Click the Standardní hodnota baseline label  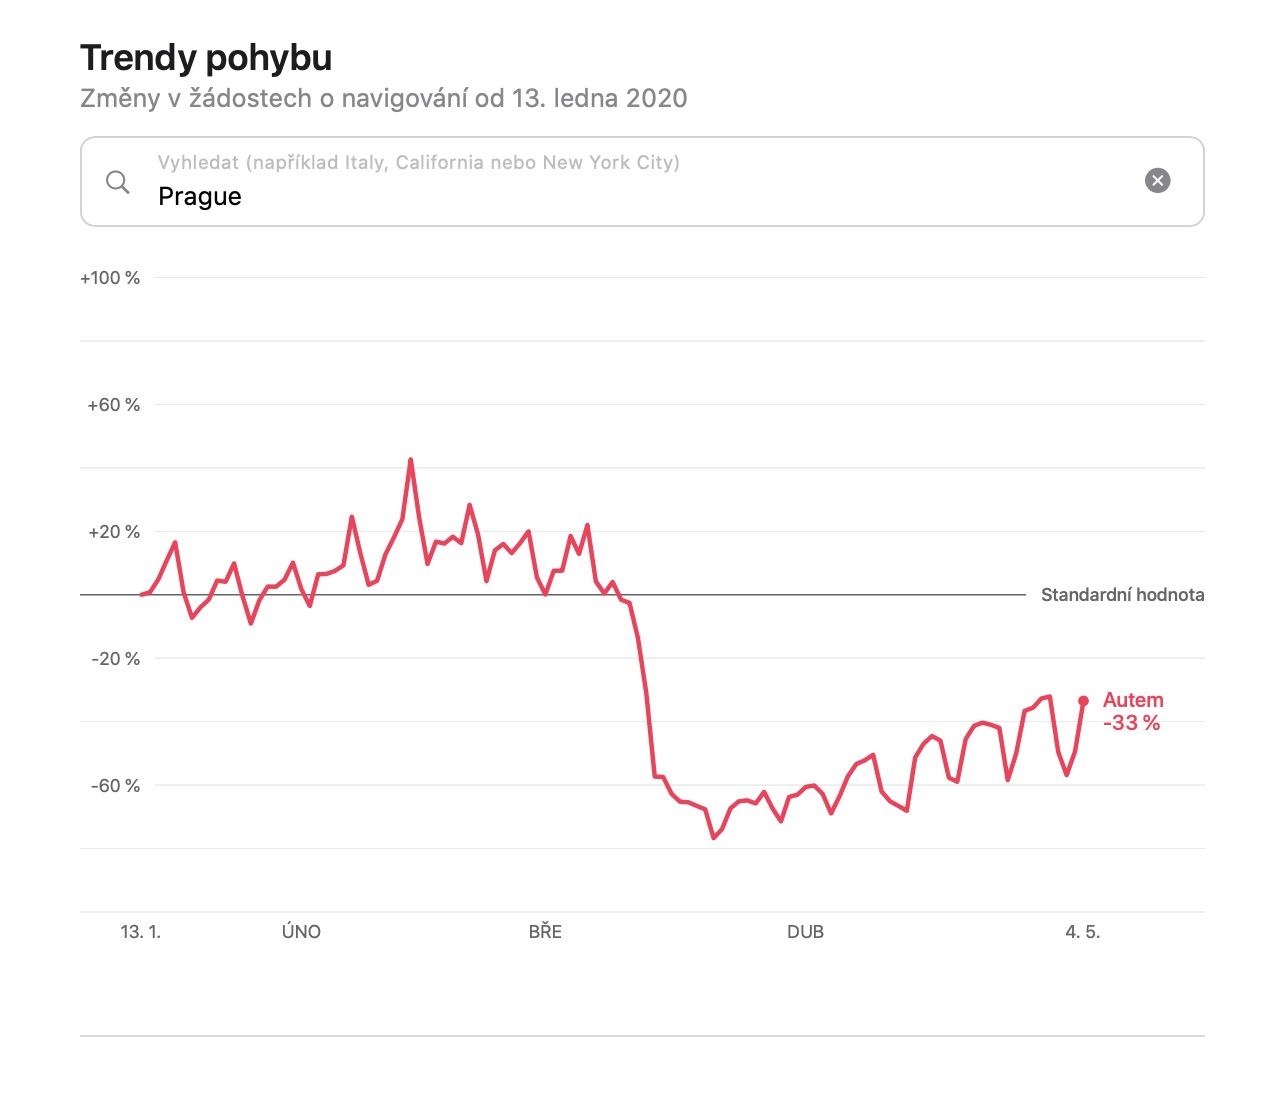1122,595
